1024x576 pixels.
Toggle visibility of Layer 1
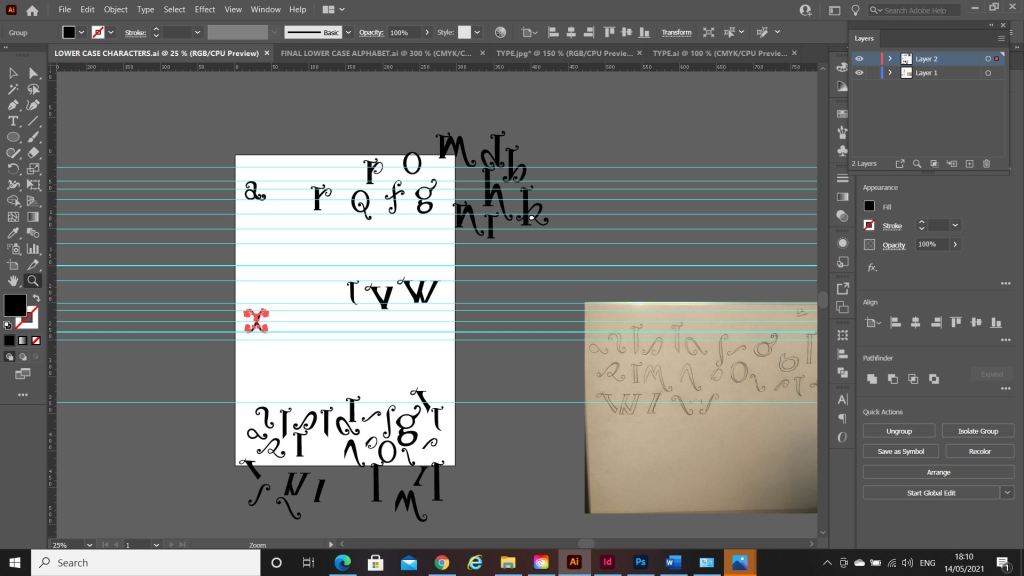[x=858, y=73]
